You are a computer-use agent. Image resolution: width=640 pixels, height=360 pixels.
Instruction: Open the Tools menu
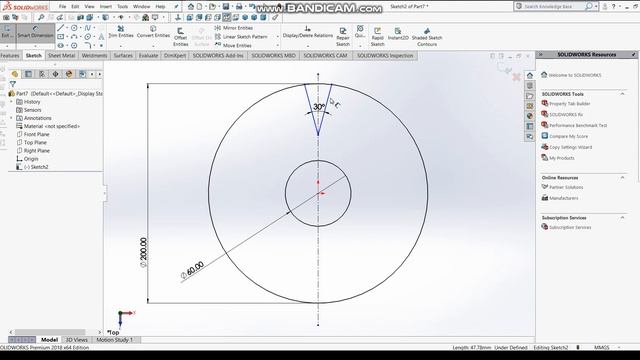point(122,7)
